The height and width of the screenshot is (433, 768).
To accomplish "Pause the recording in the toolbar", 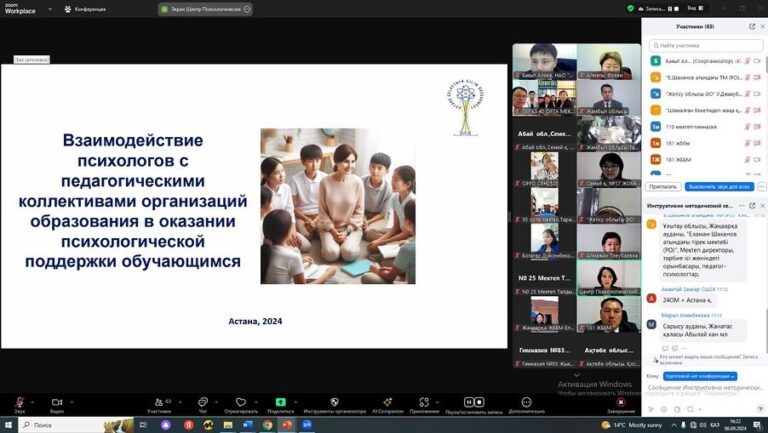I will tap(469, 402).
